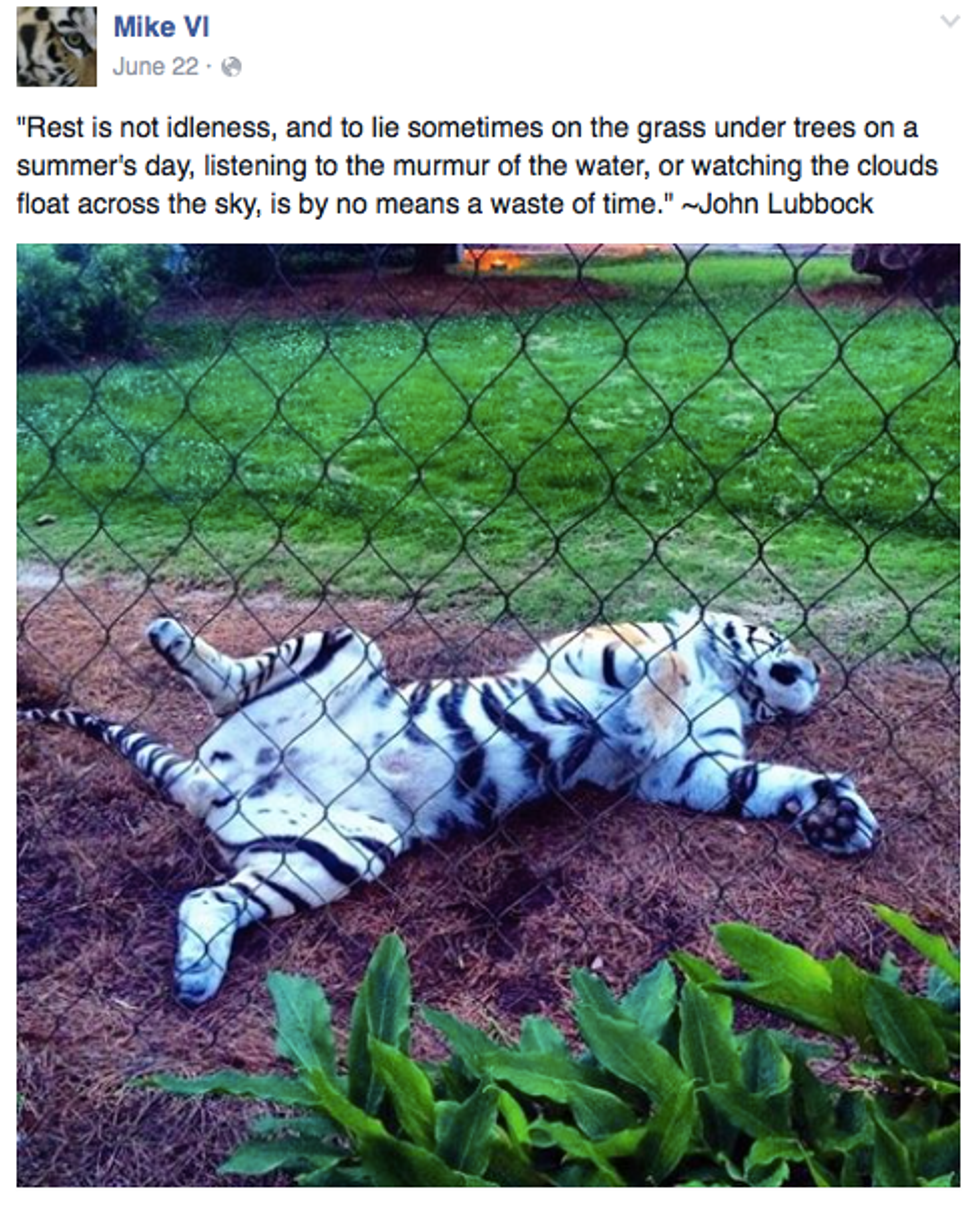
Task: Click the tiger's lower hind paw
Action: 198,965
